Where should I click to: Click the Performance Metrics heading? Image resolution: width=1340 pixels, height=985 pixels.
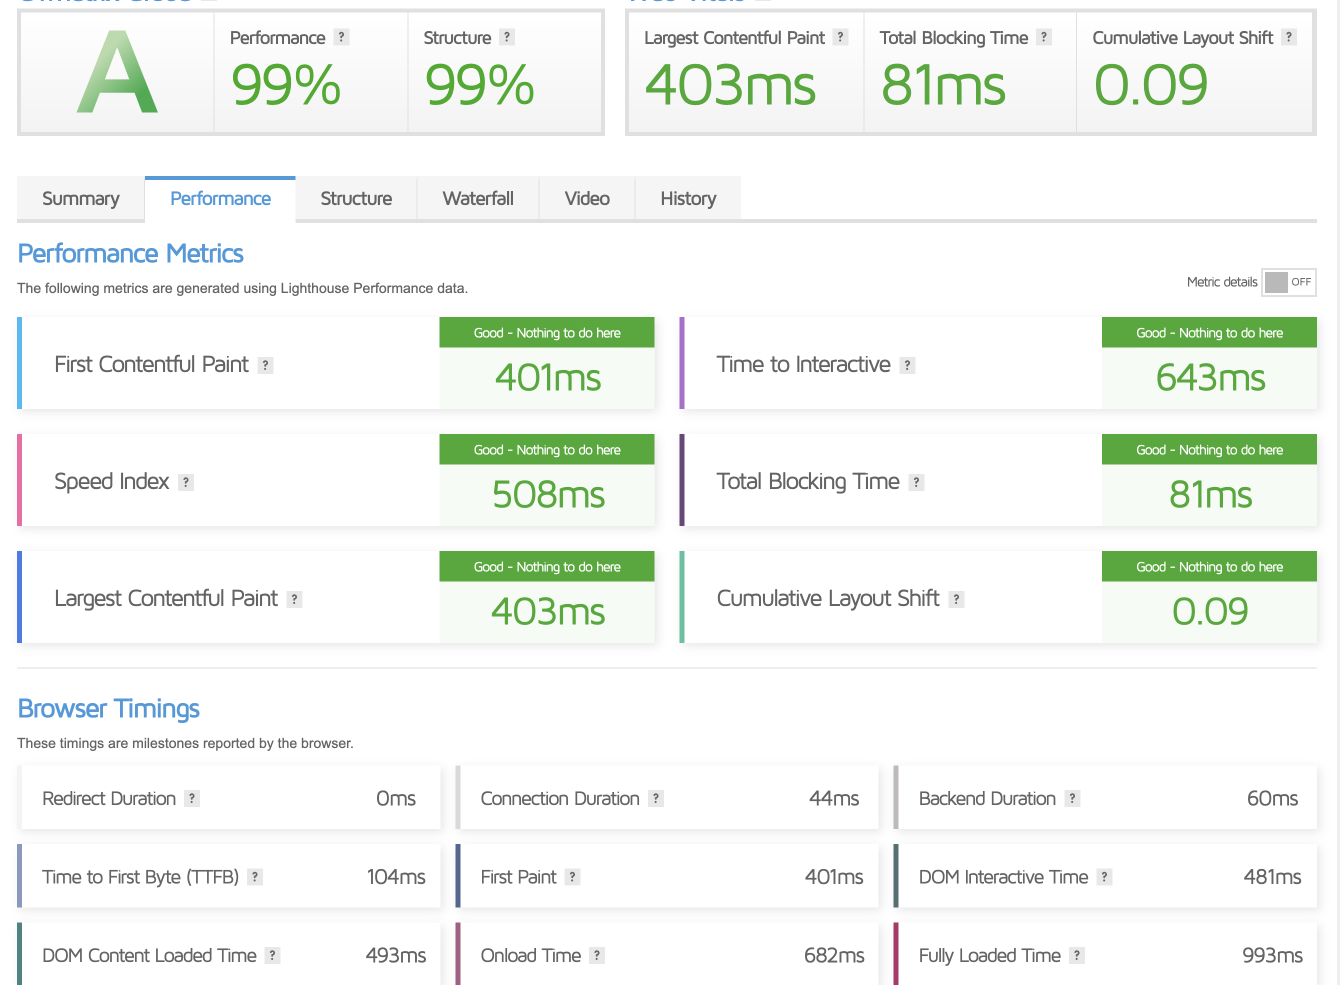[131, 253]
